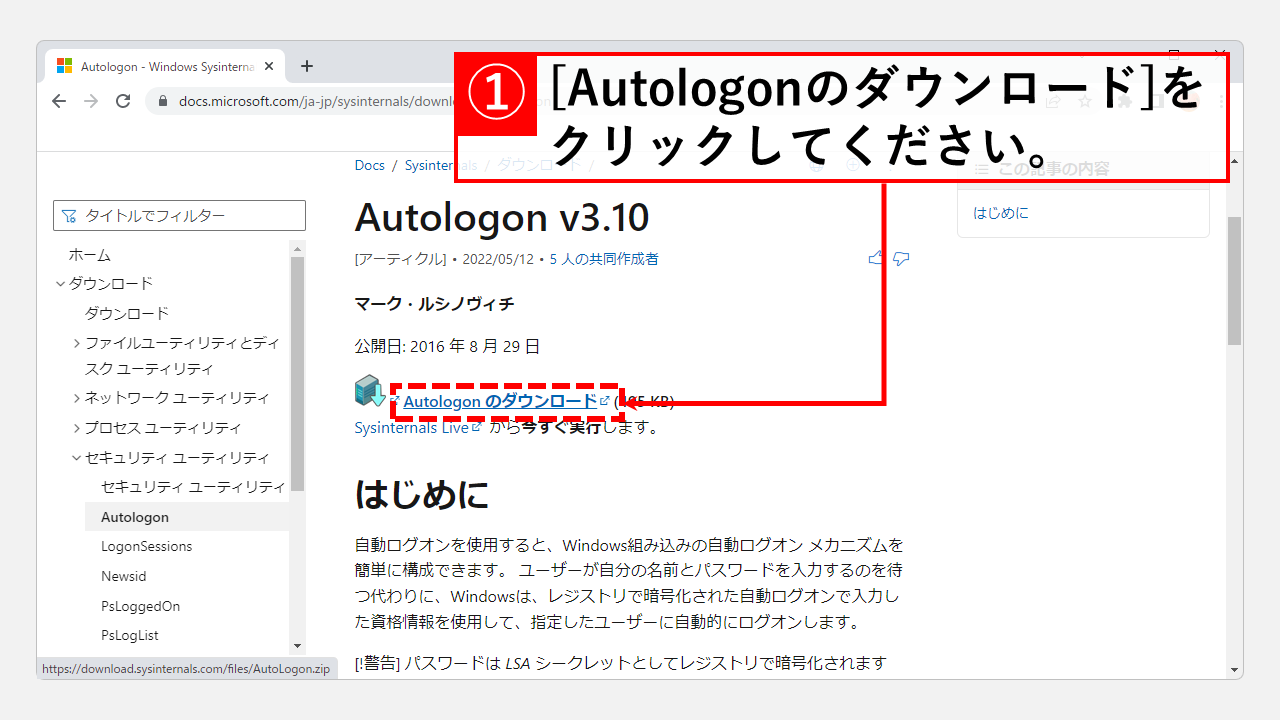
Task: Click the Autologon download package icon
Action: 369,391
